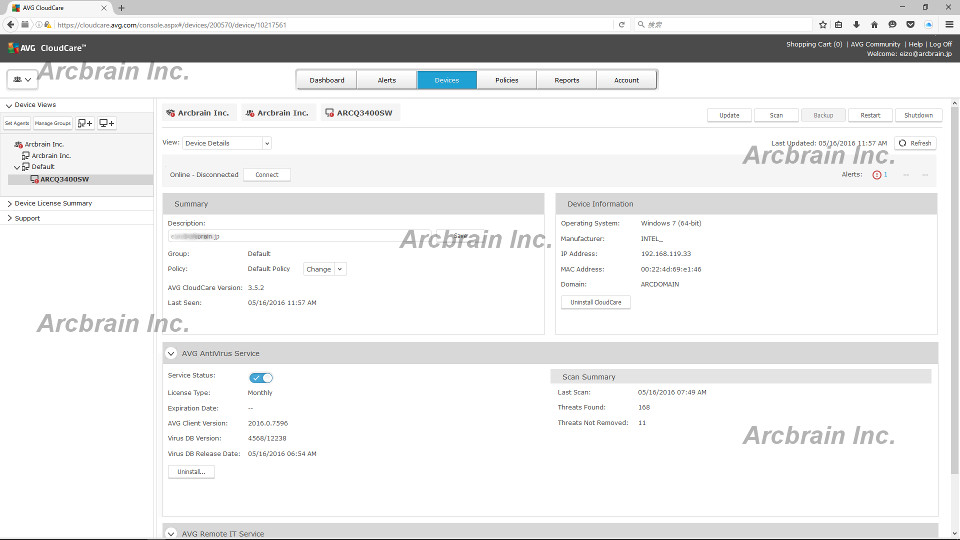Open the browser hamburger menu
The image size is (960, 540).
(950, 24)
